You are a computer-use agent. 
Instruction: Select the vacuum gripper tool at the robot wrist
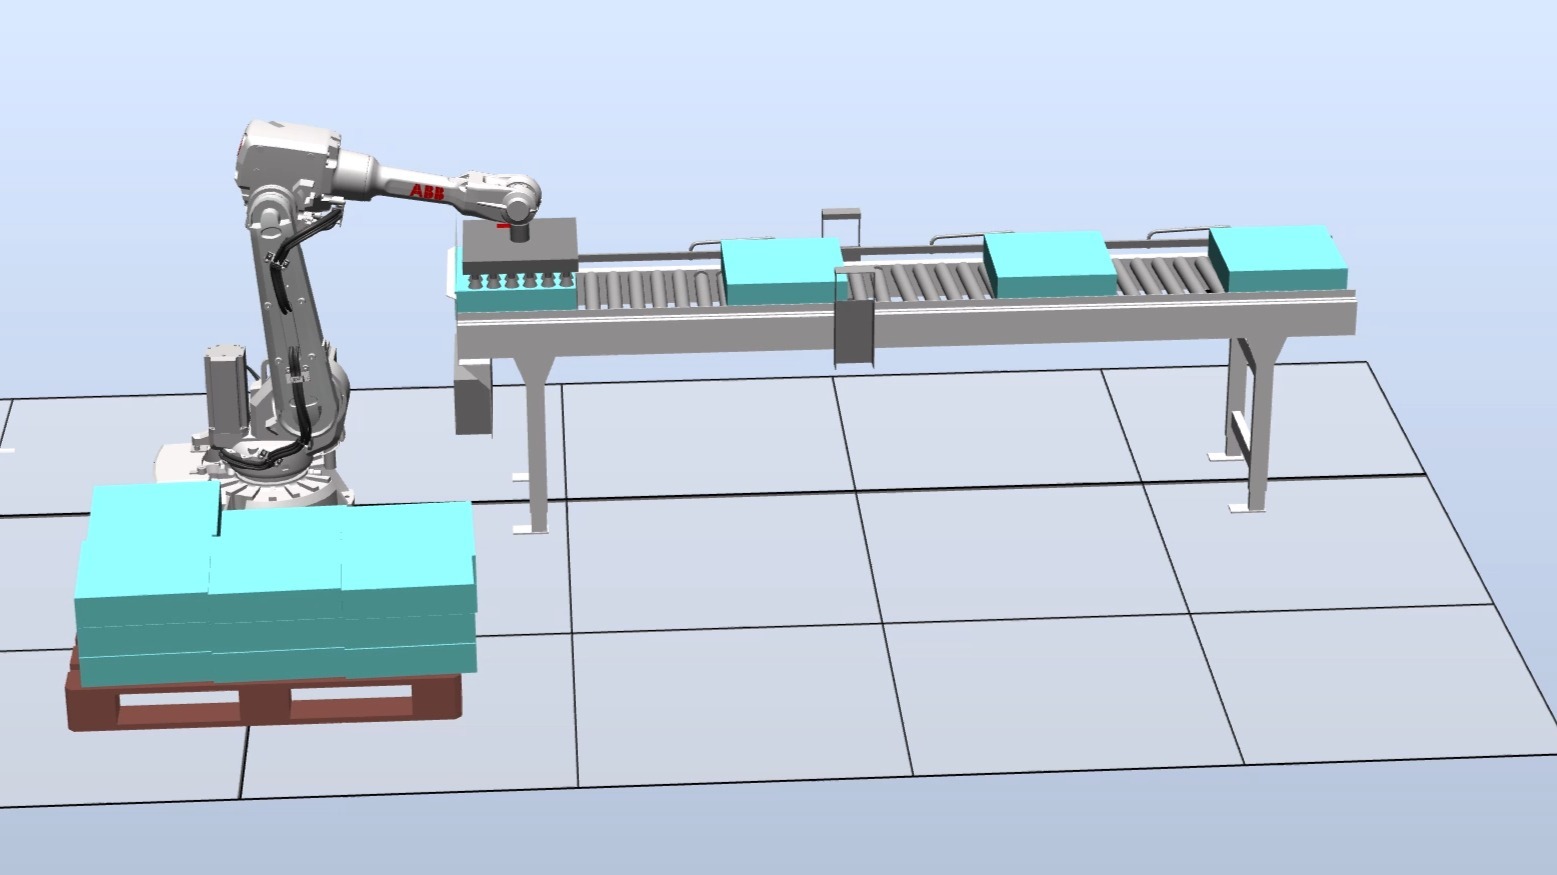520,244
